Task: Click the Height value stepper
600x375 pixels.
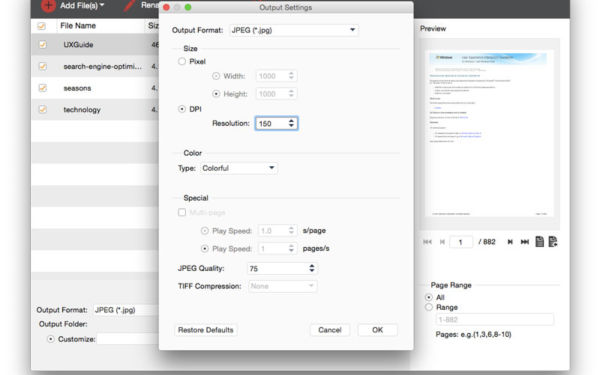Action: point(291,94)
